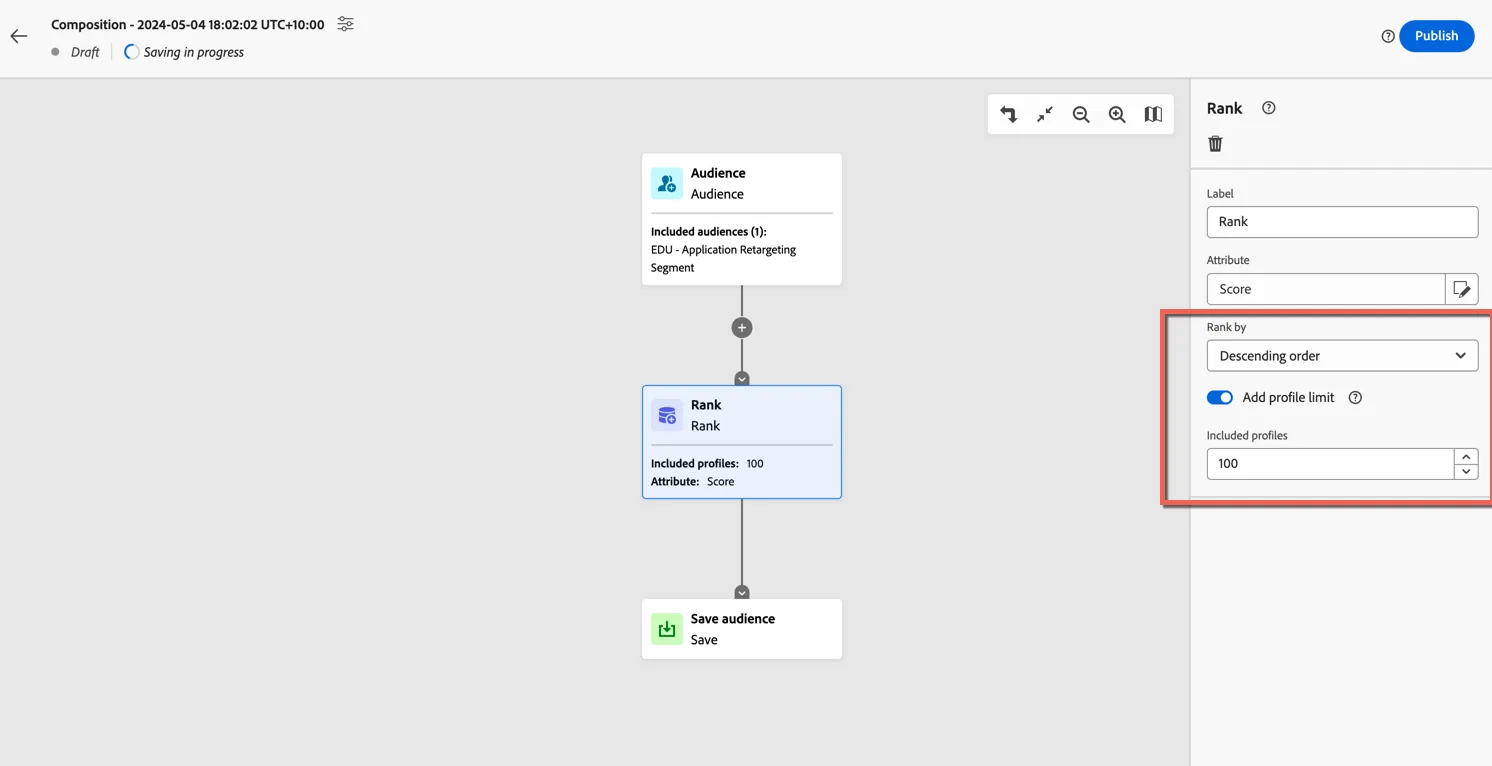Open the help icon beside Publish
The width and height of the screenshot is (1492, 766).
pos(1388,36)
